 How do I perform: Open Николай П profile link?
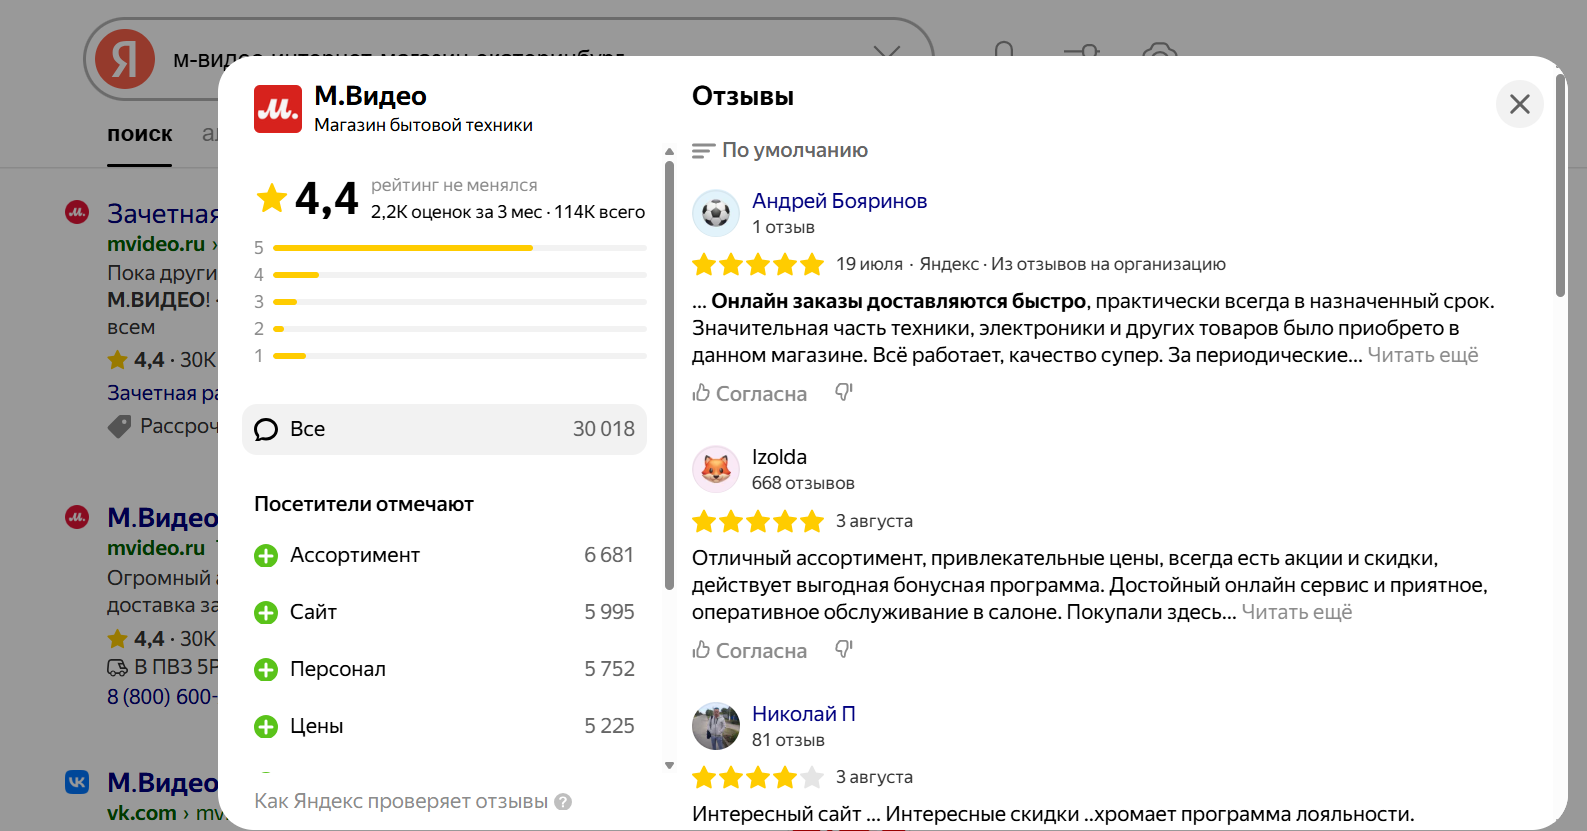pyautogui.click(x=803, y=714)
